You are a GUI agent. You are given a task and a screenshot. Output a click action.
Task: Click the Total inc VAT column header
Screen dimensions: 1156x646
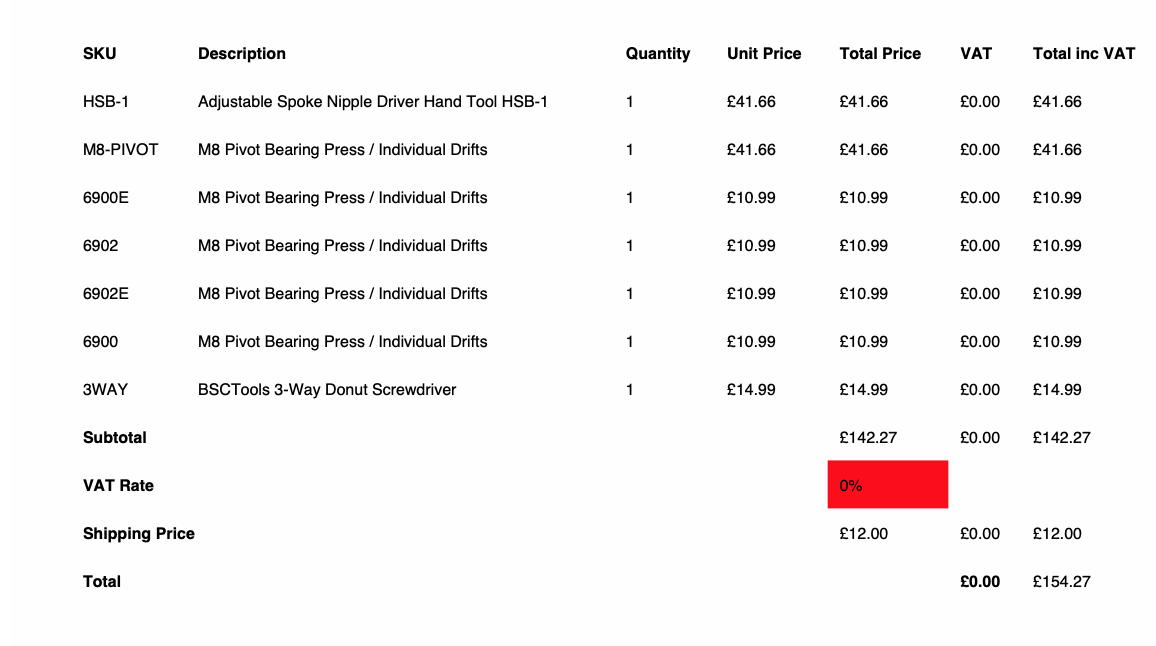click(1083, 53)
